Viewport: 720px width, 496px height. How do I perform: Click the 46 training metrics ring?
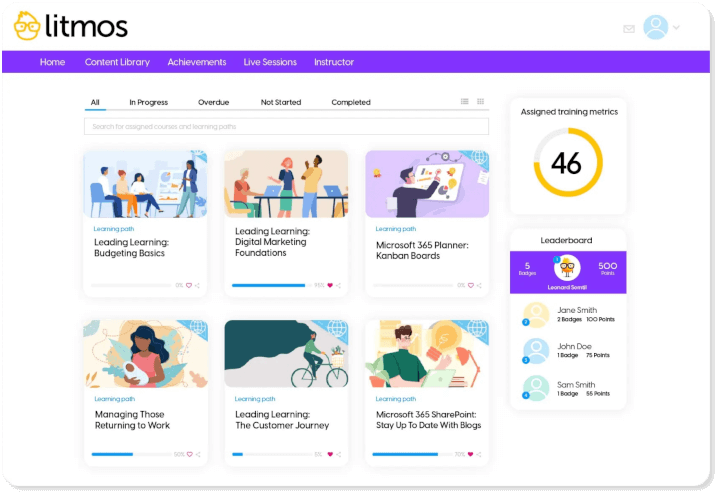pyautogui.click(x=568, y=162)
